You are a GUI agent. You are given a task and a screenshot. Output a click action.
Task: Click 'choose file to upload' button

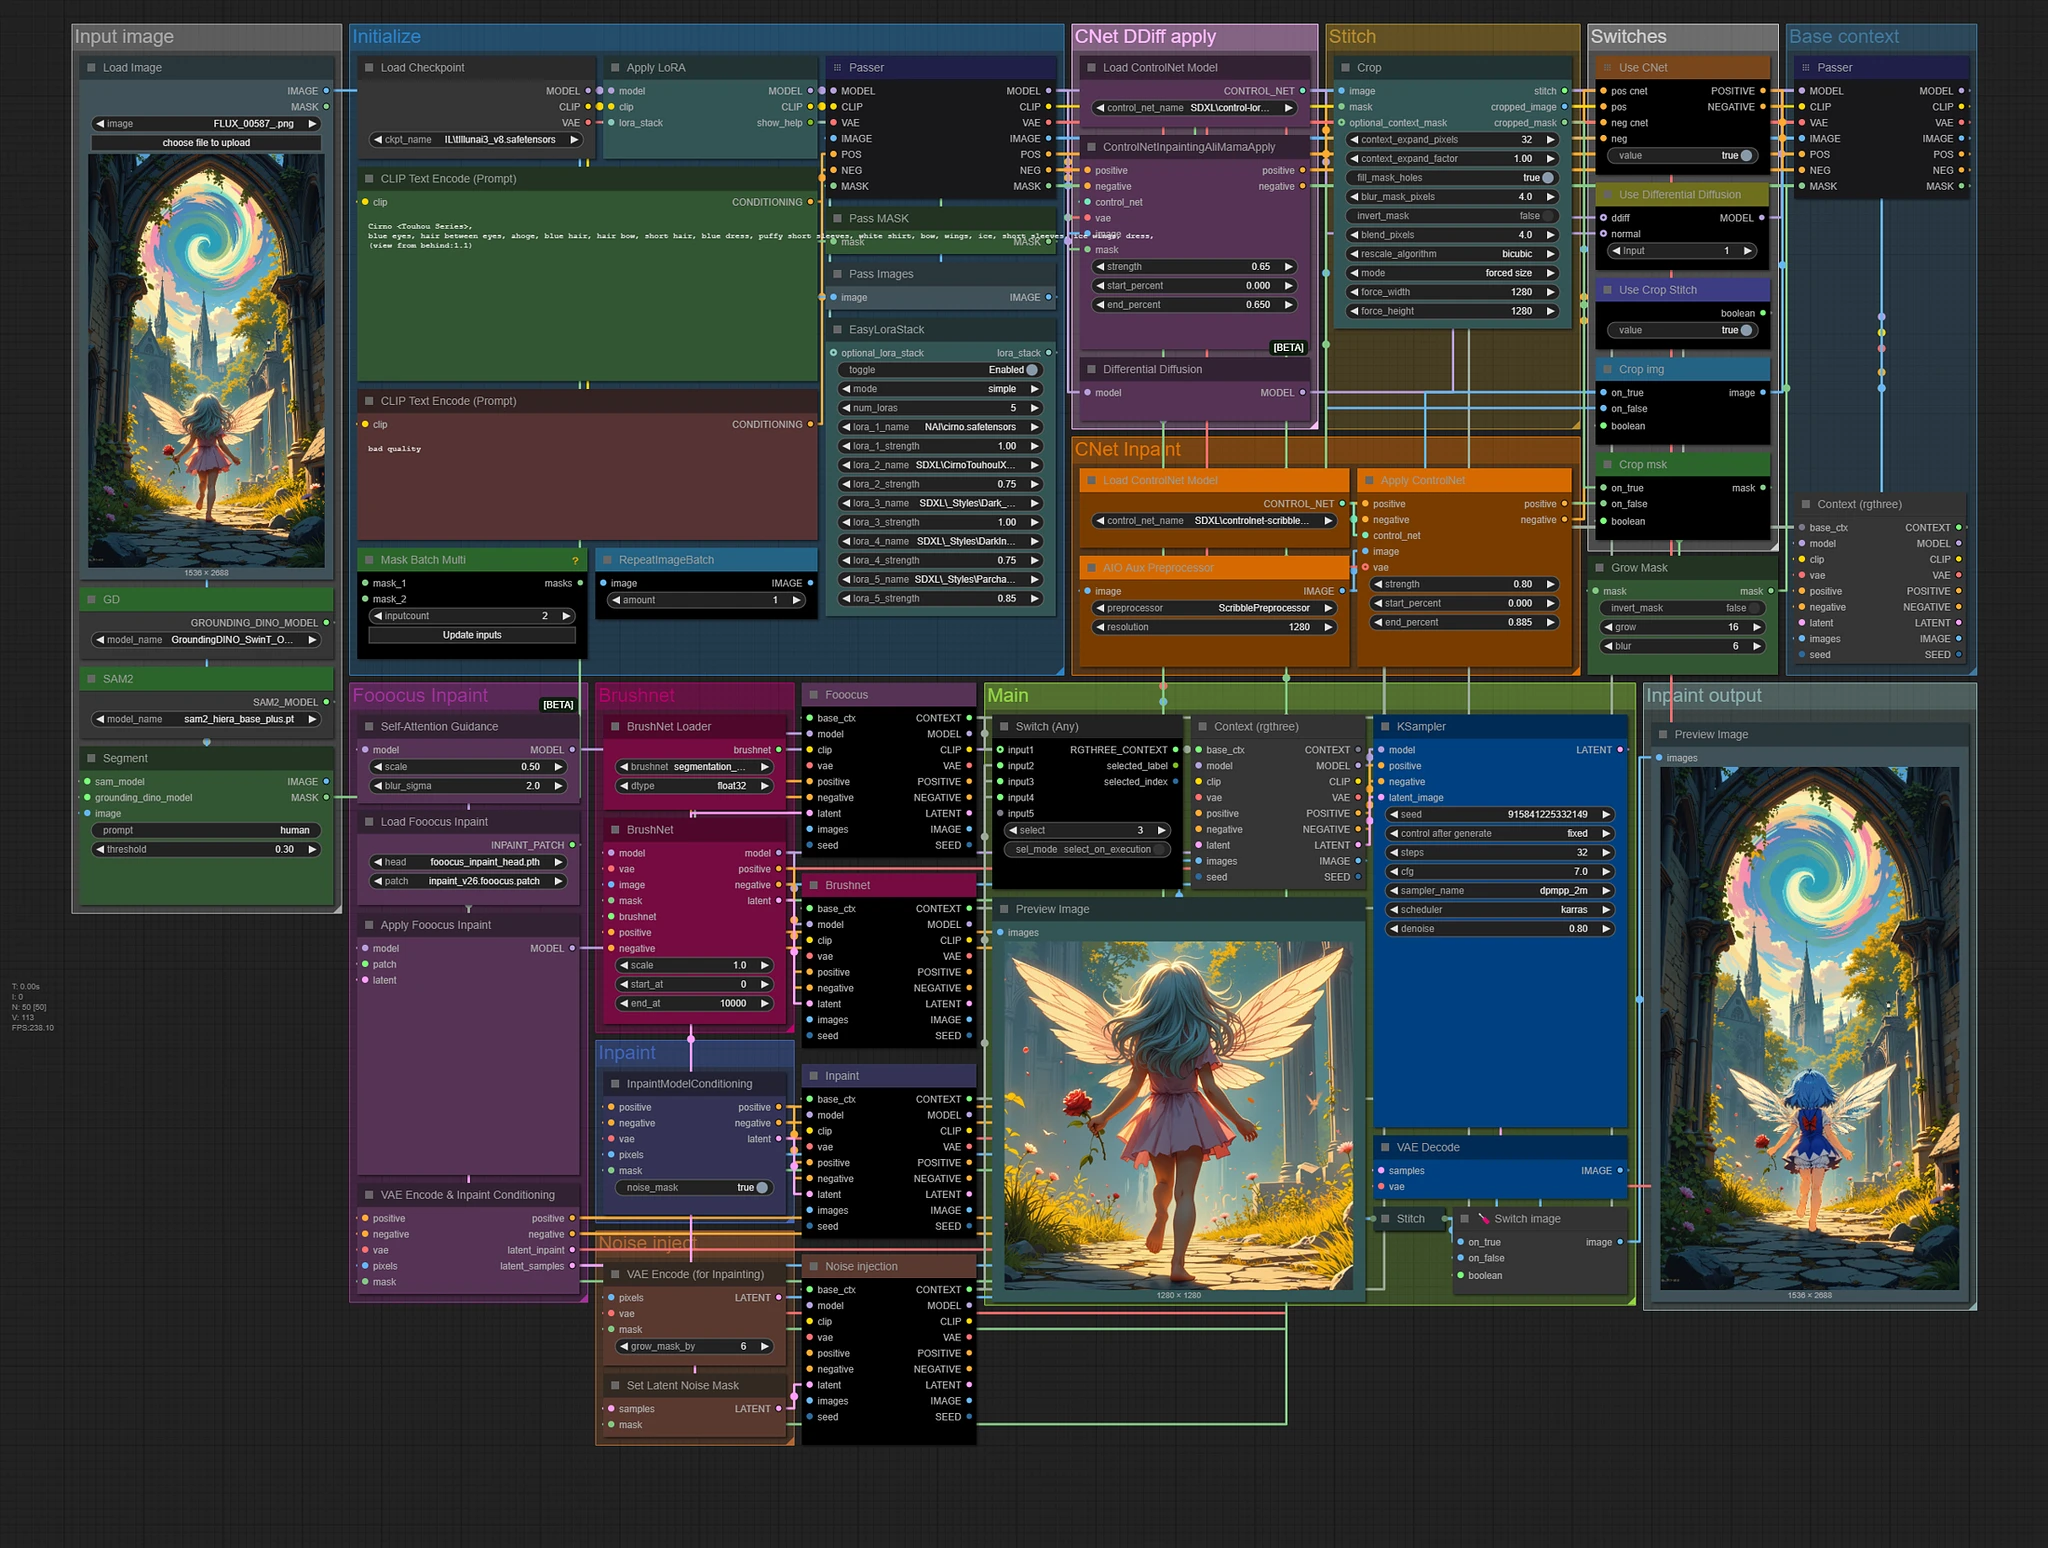pyautogui.click(x=206, y=143)
